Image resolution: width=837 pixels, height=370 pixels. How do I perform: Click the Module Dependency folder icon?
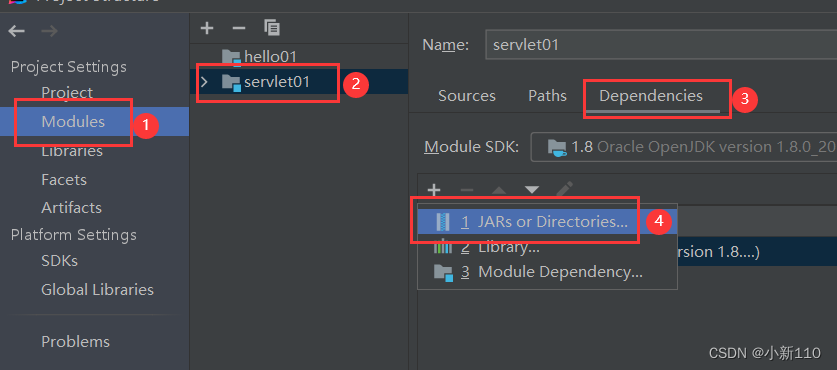tap(443, 272)
